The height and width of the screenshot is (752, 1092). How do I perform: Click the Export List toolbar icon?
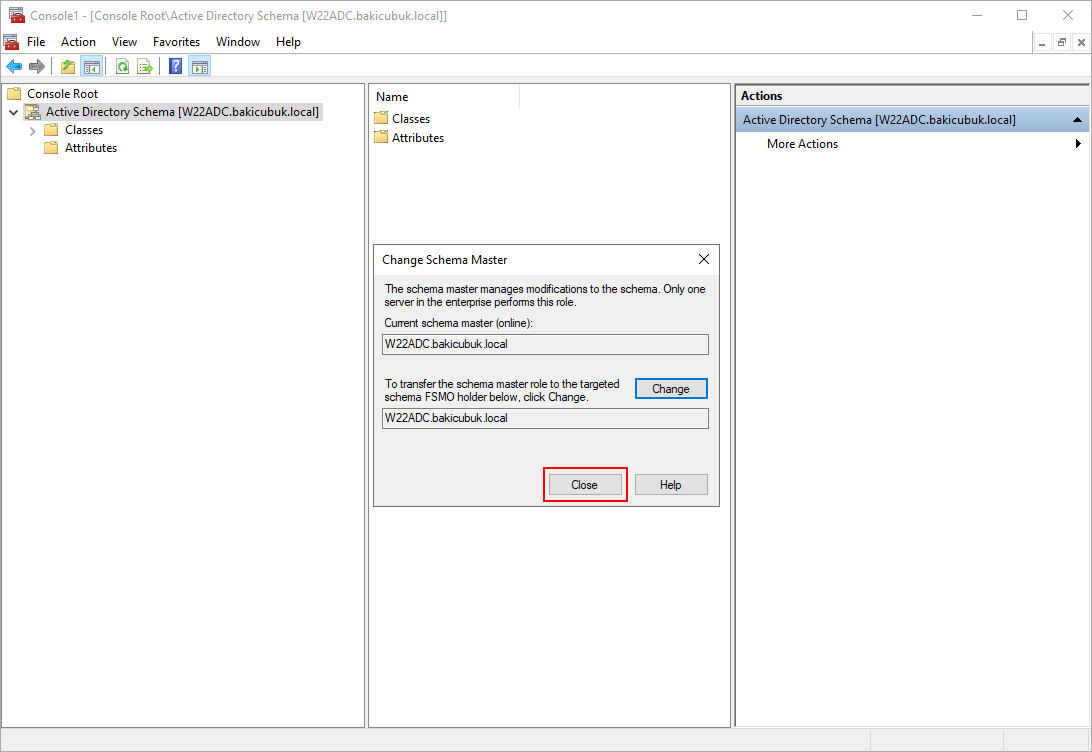coord(145,67)
